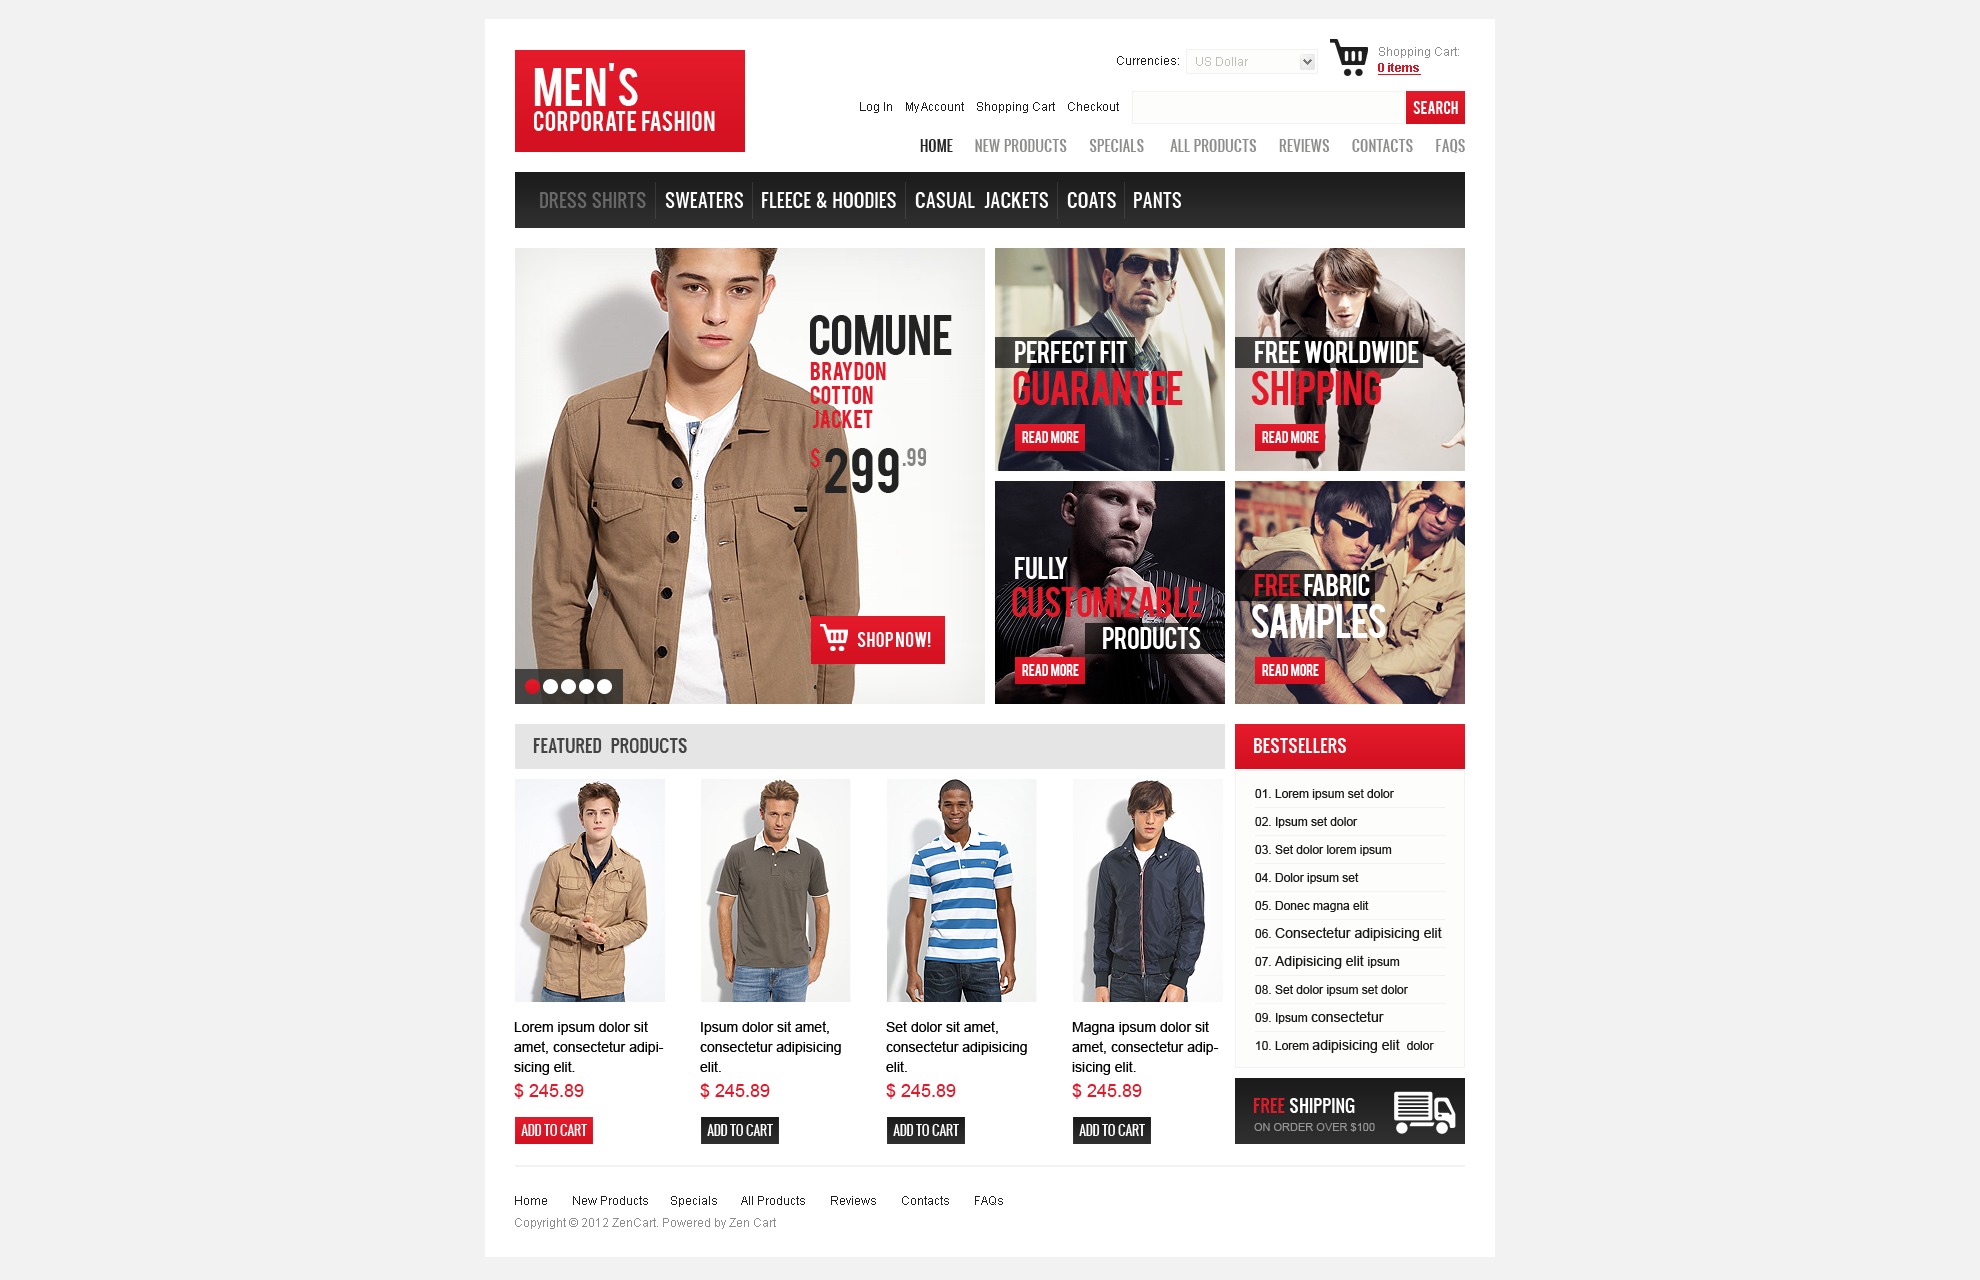Viewport: 1980px width, 1280px height.
Task: Click the search icon button
Action: 1434,107
